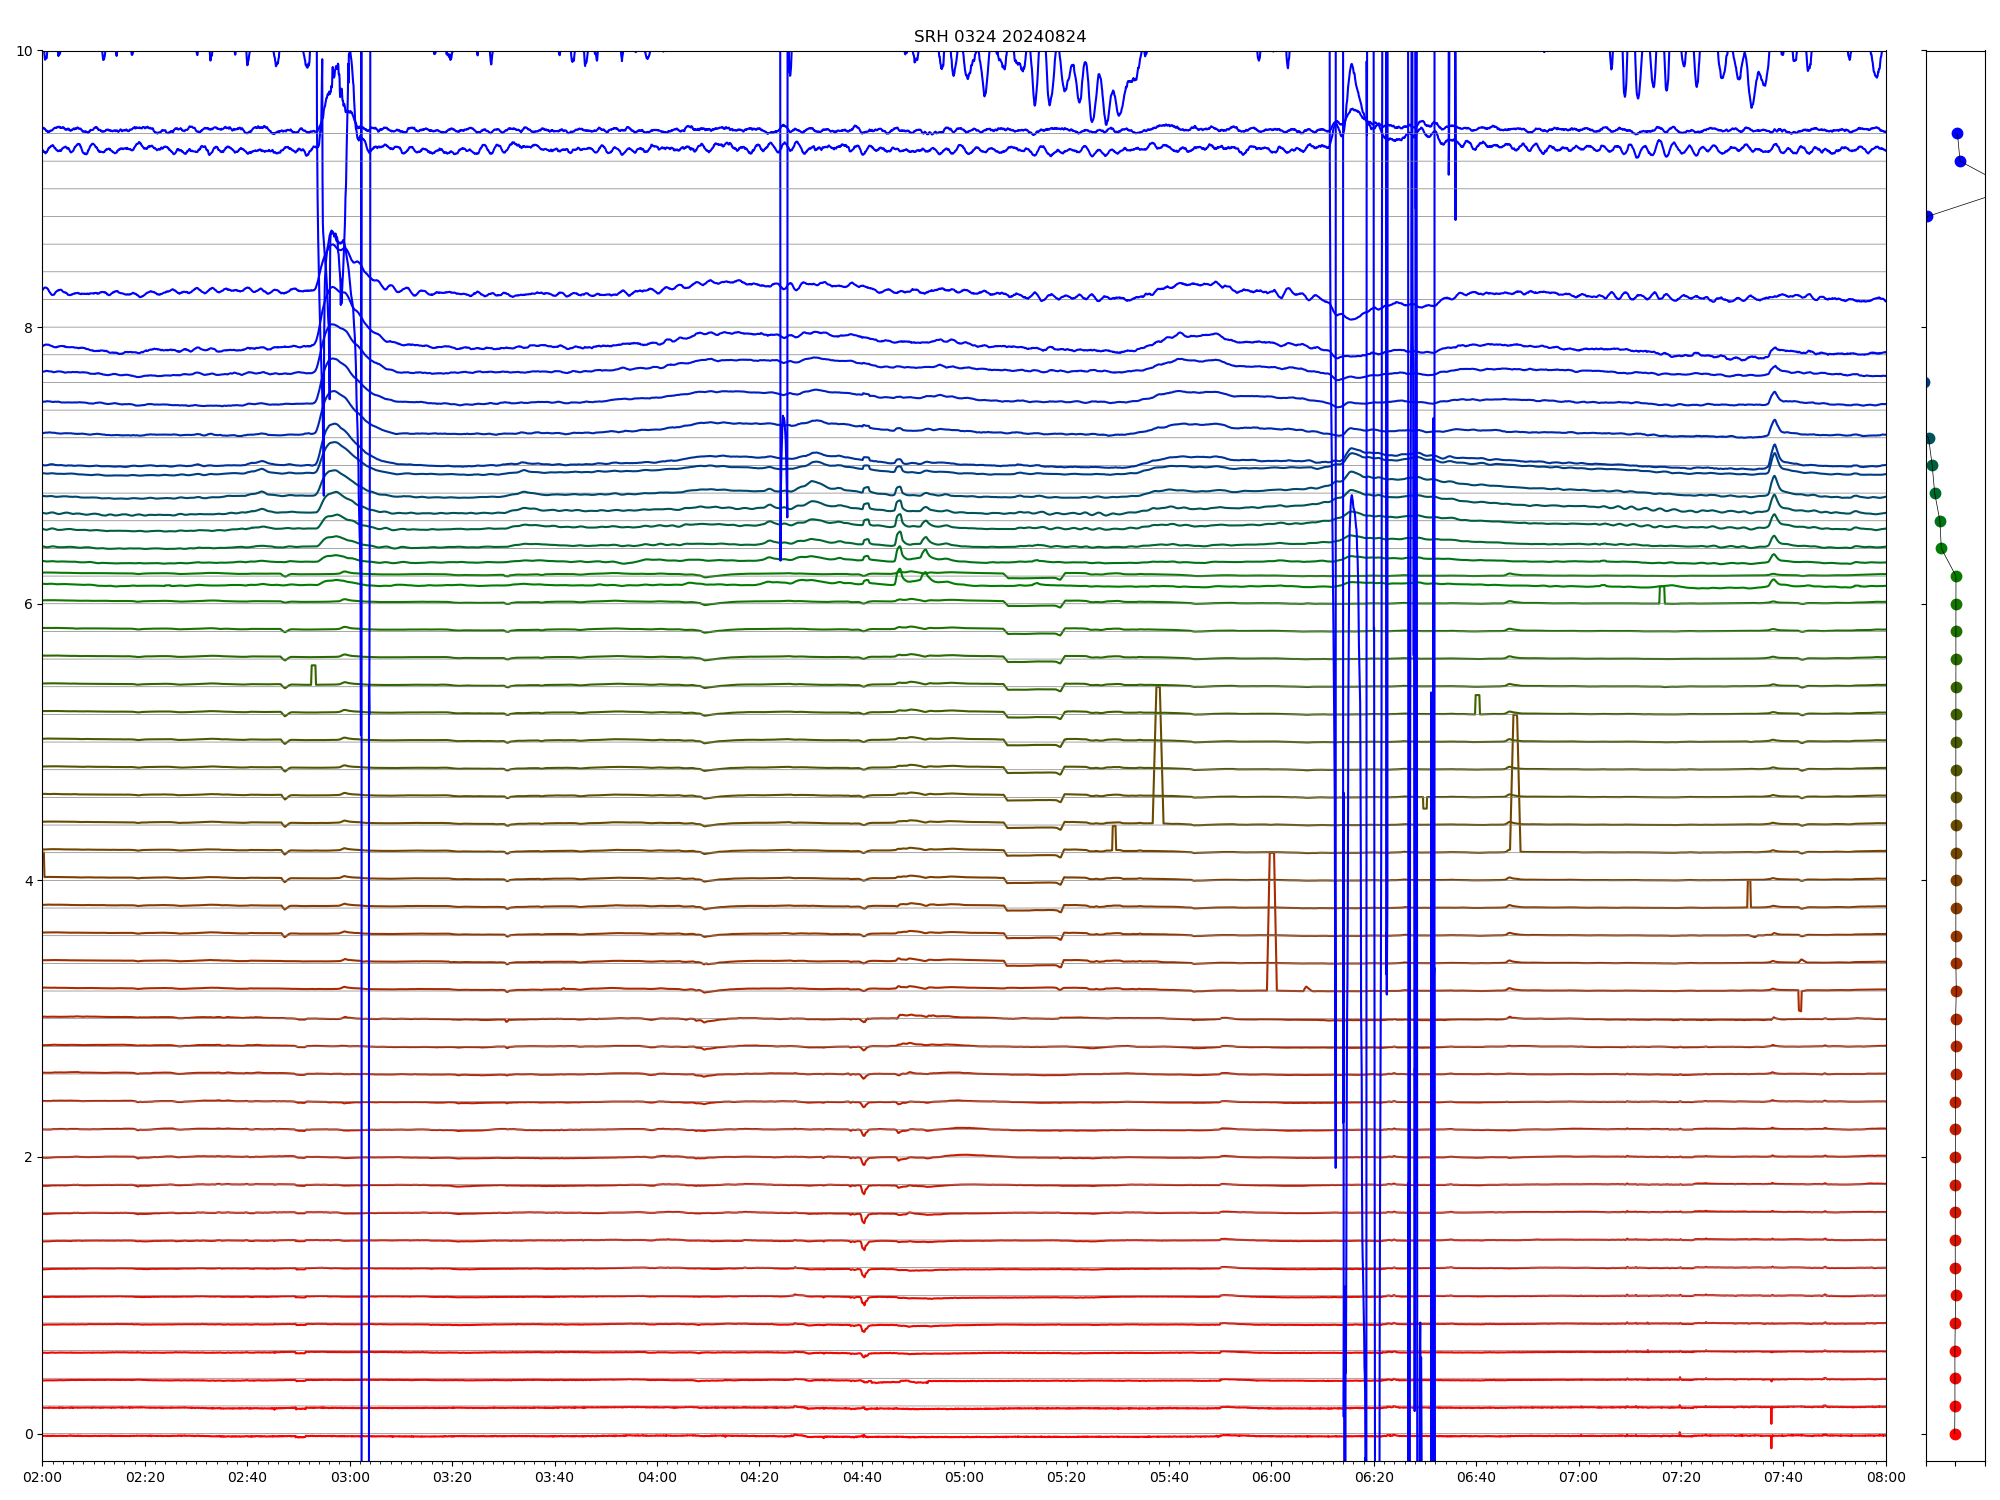Click the y-axis tick label 8
Screen dimensions: 2000x1500
point(28,328)
